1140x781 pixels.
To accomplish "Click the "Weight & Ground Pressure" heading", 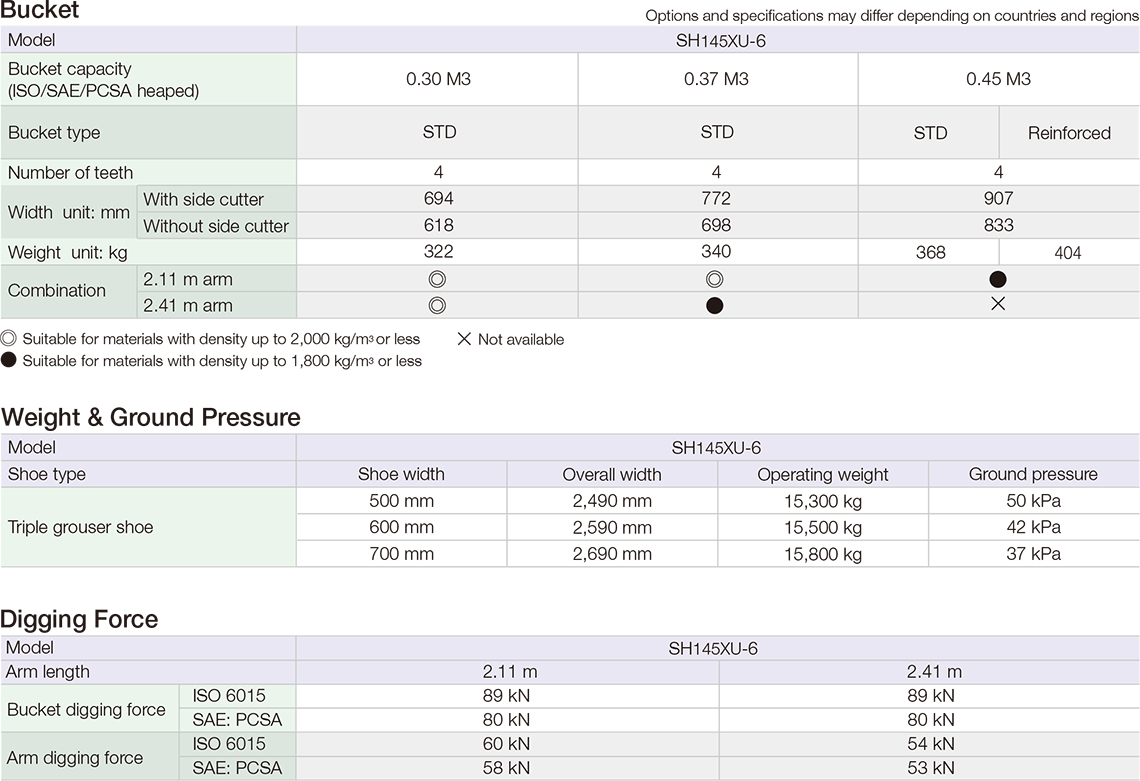I will tap(151, 417).
